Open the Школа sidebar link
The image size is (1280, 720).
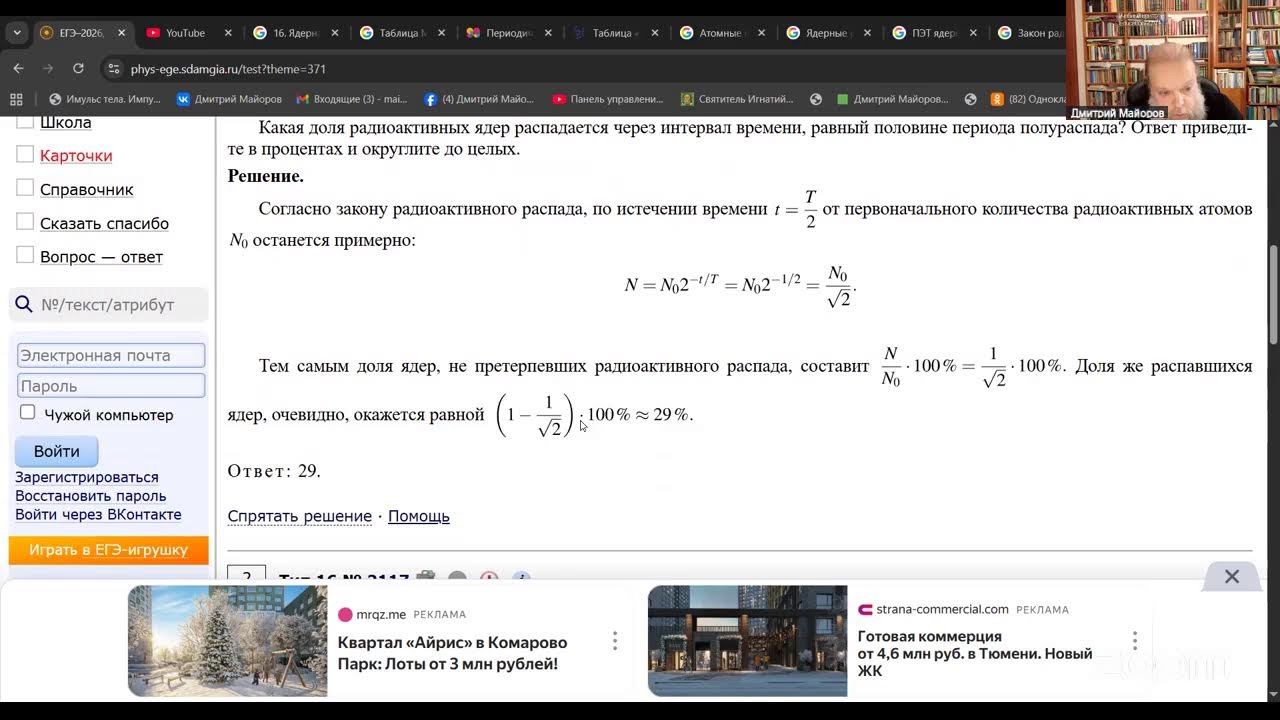click(65, 123)
